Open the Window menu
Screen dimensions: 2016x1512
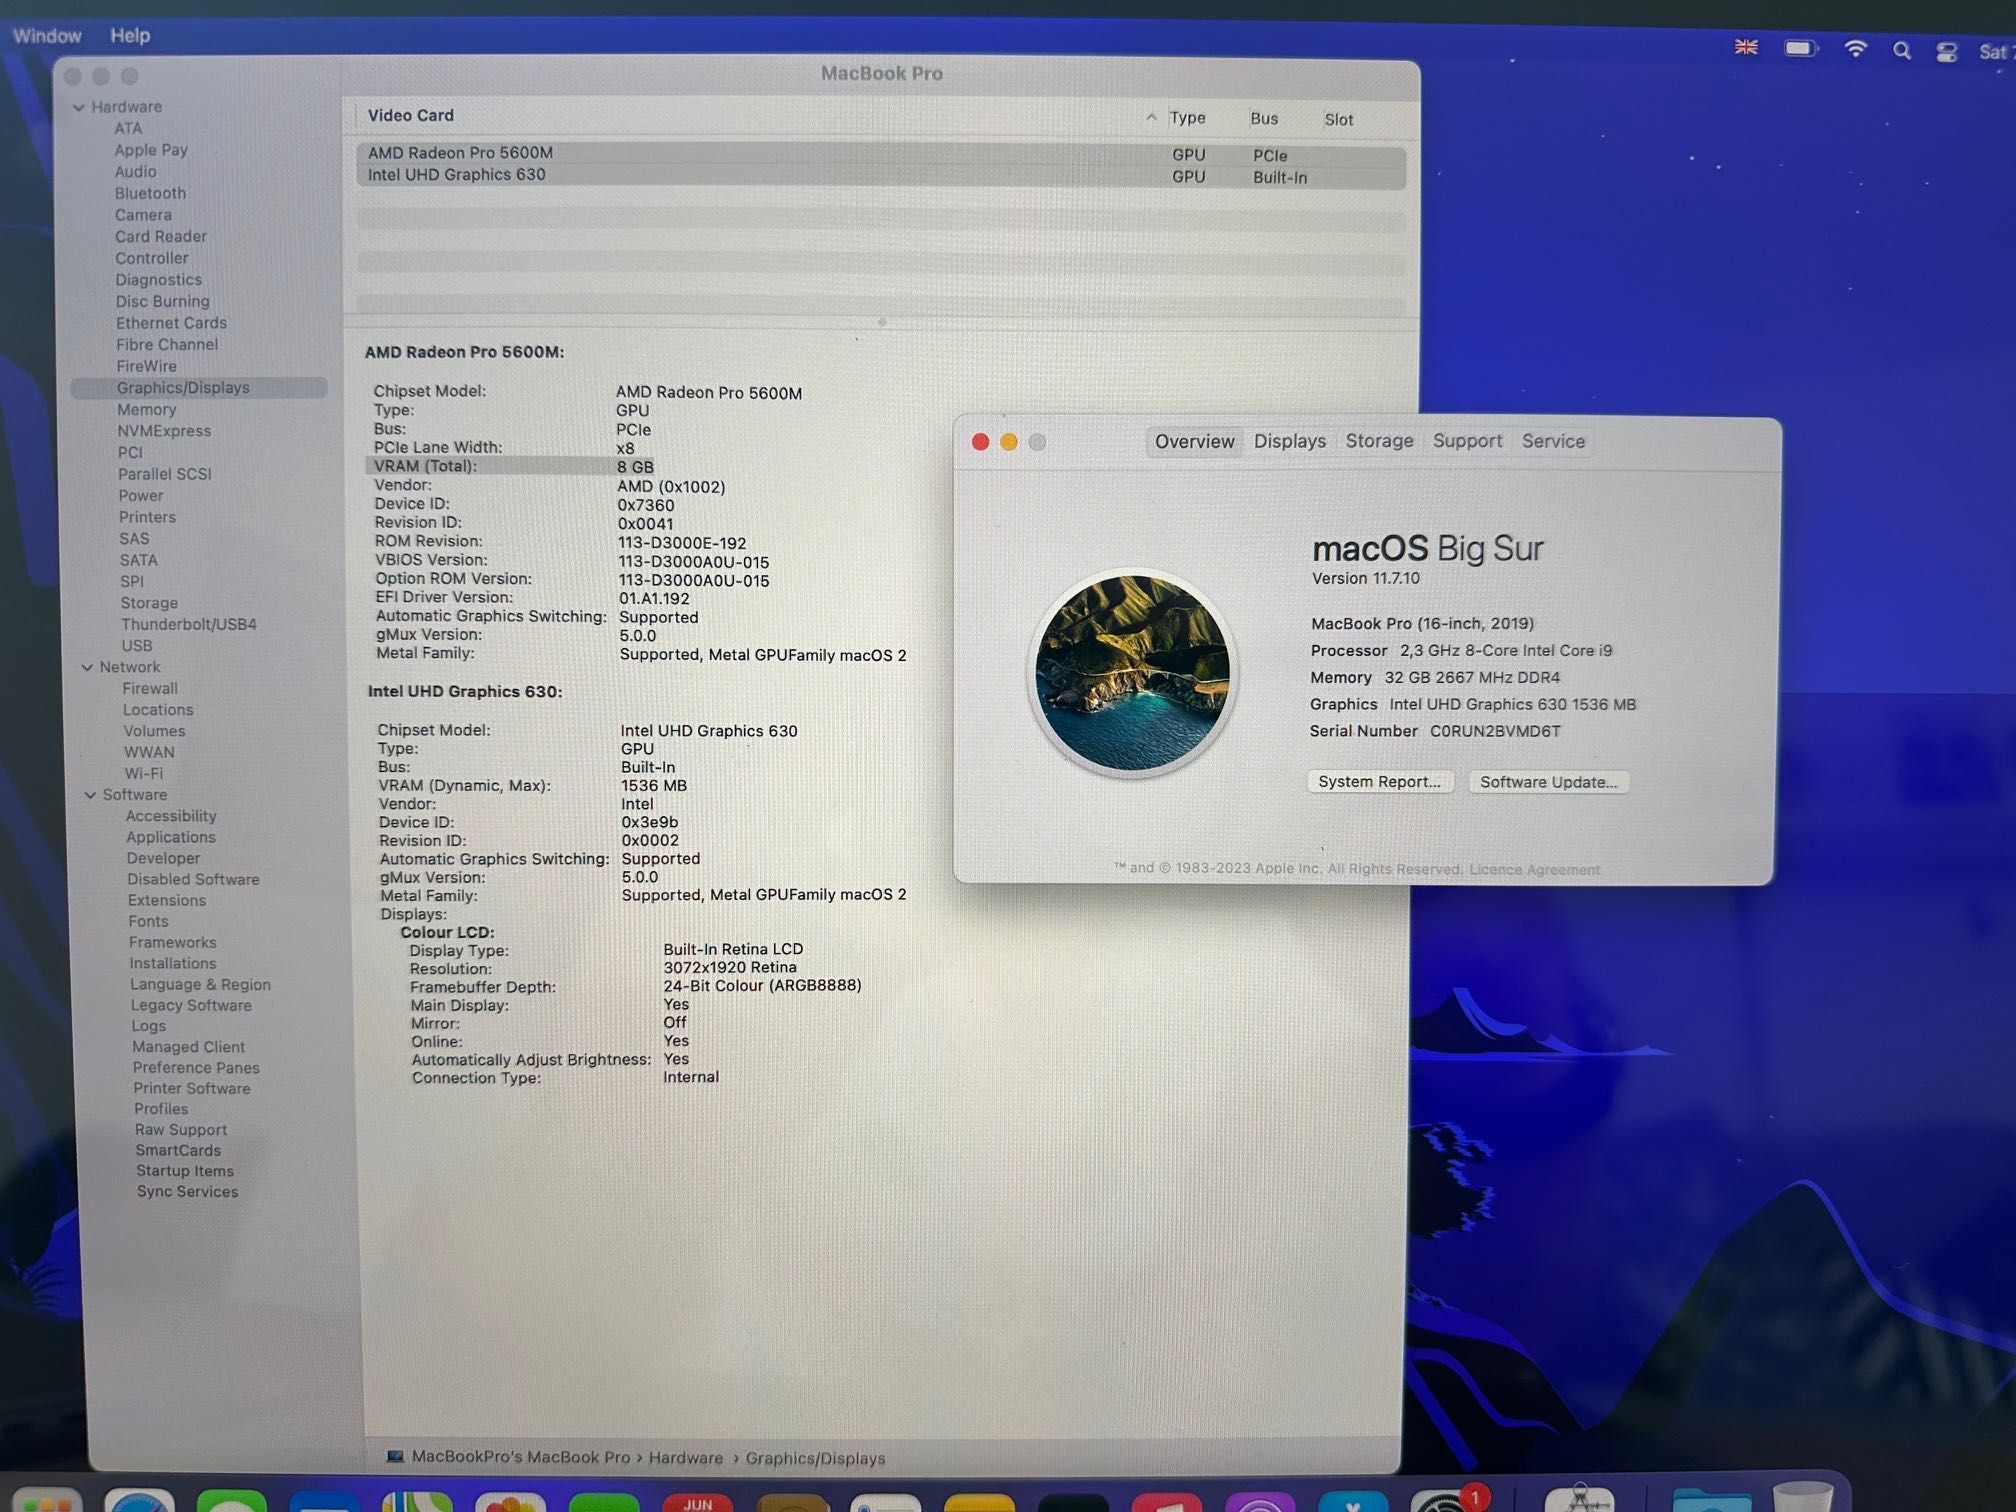coord(47,35)
